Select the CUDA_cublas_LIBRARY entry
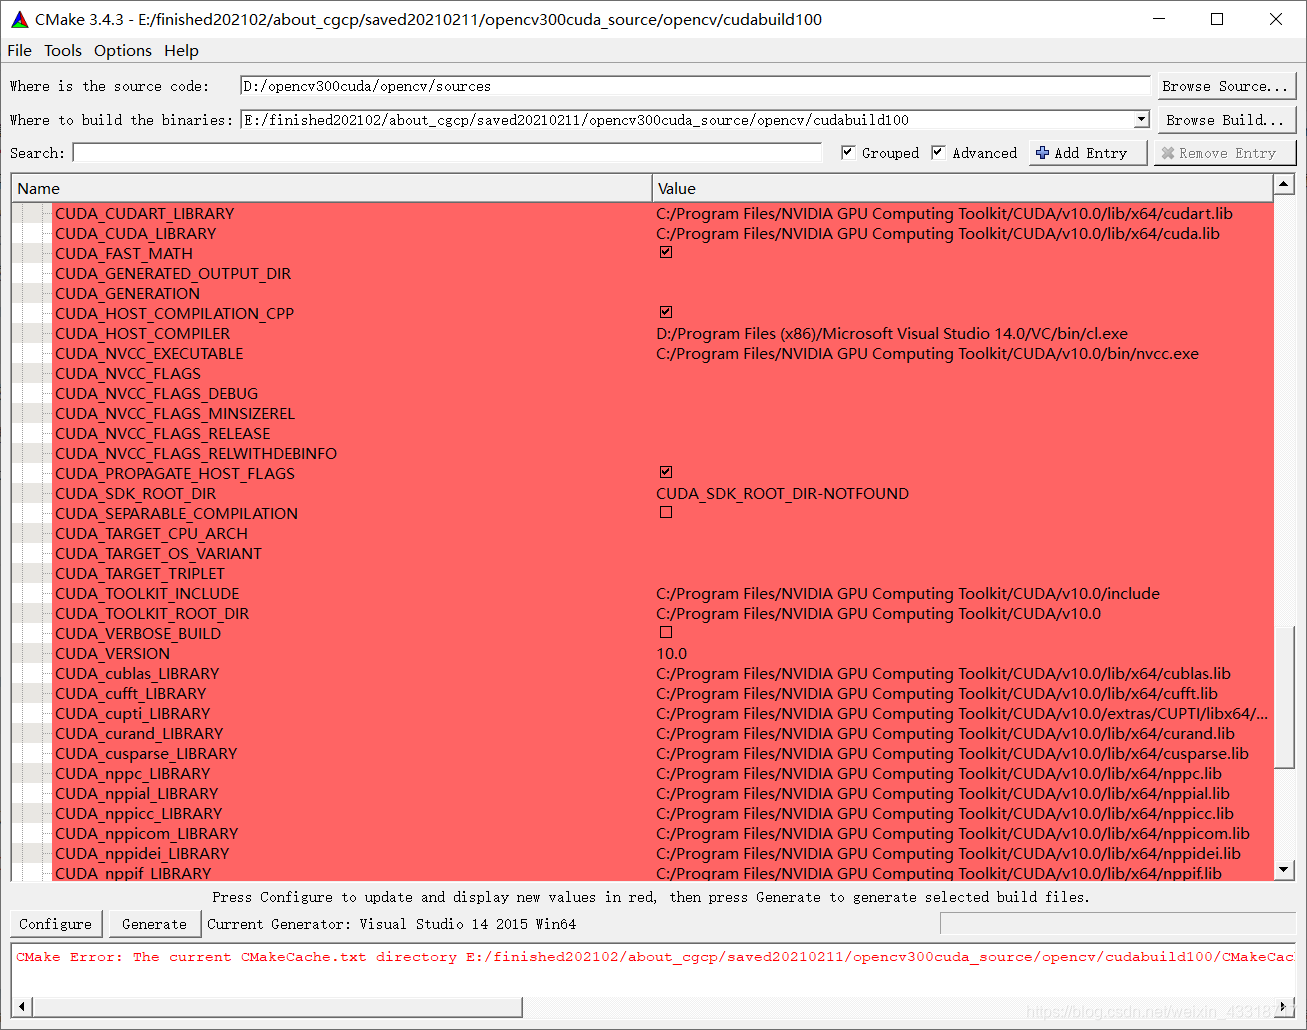Viewport: 1307px width, 1030px height. point(137,673)
